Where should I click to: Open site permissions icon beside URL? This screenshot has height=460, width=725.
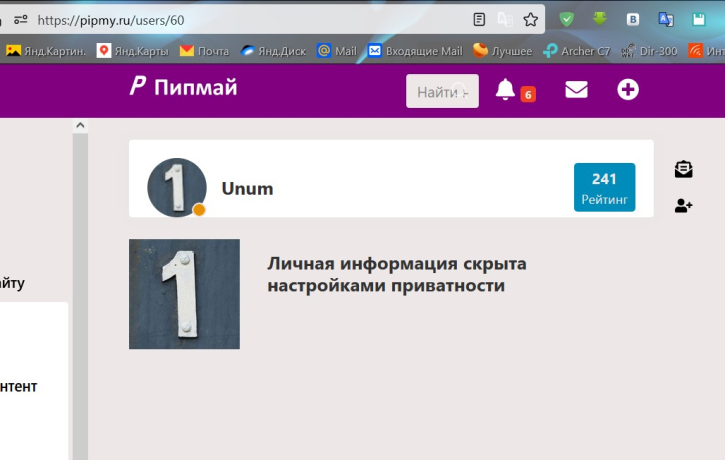tap(21, 20)
